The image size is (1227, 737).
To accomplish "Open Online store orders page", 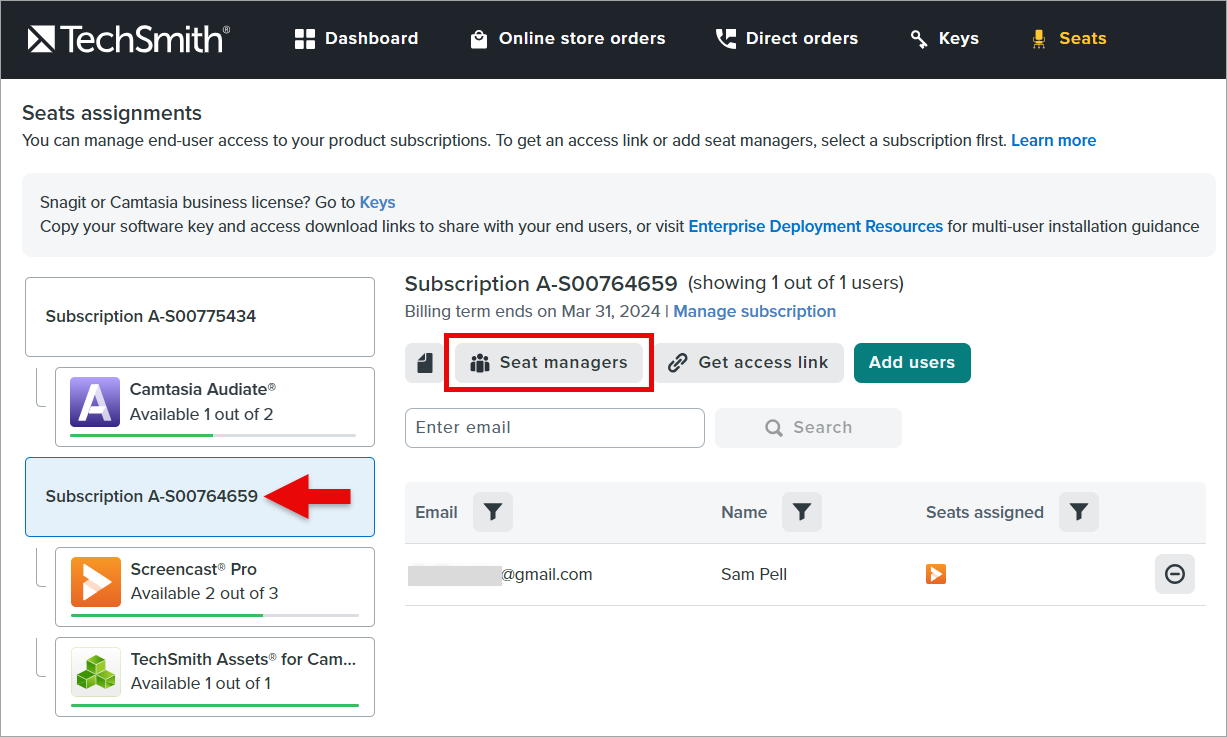I will click(x=568, y=39).
